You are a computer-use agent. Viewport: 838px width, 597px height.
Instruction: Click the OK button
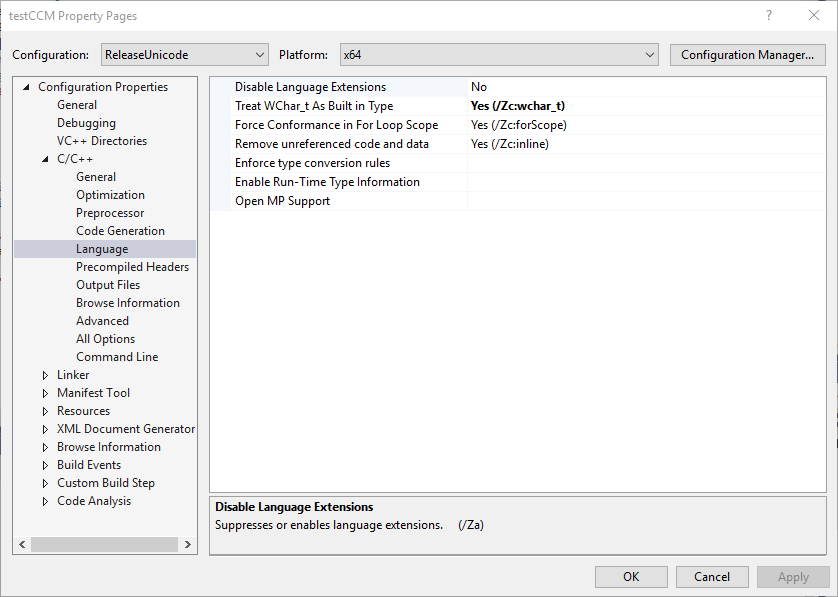coord(630,577)
